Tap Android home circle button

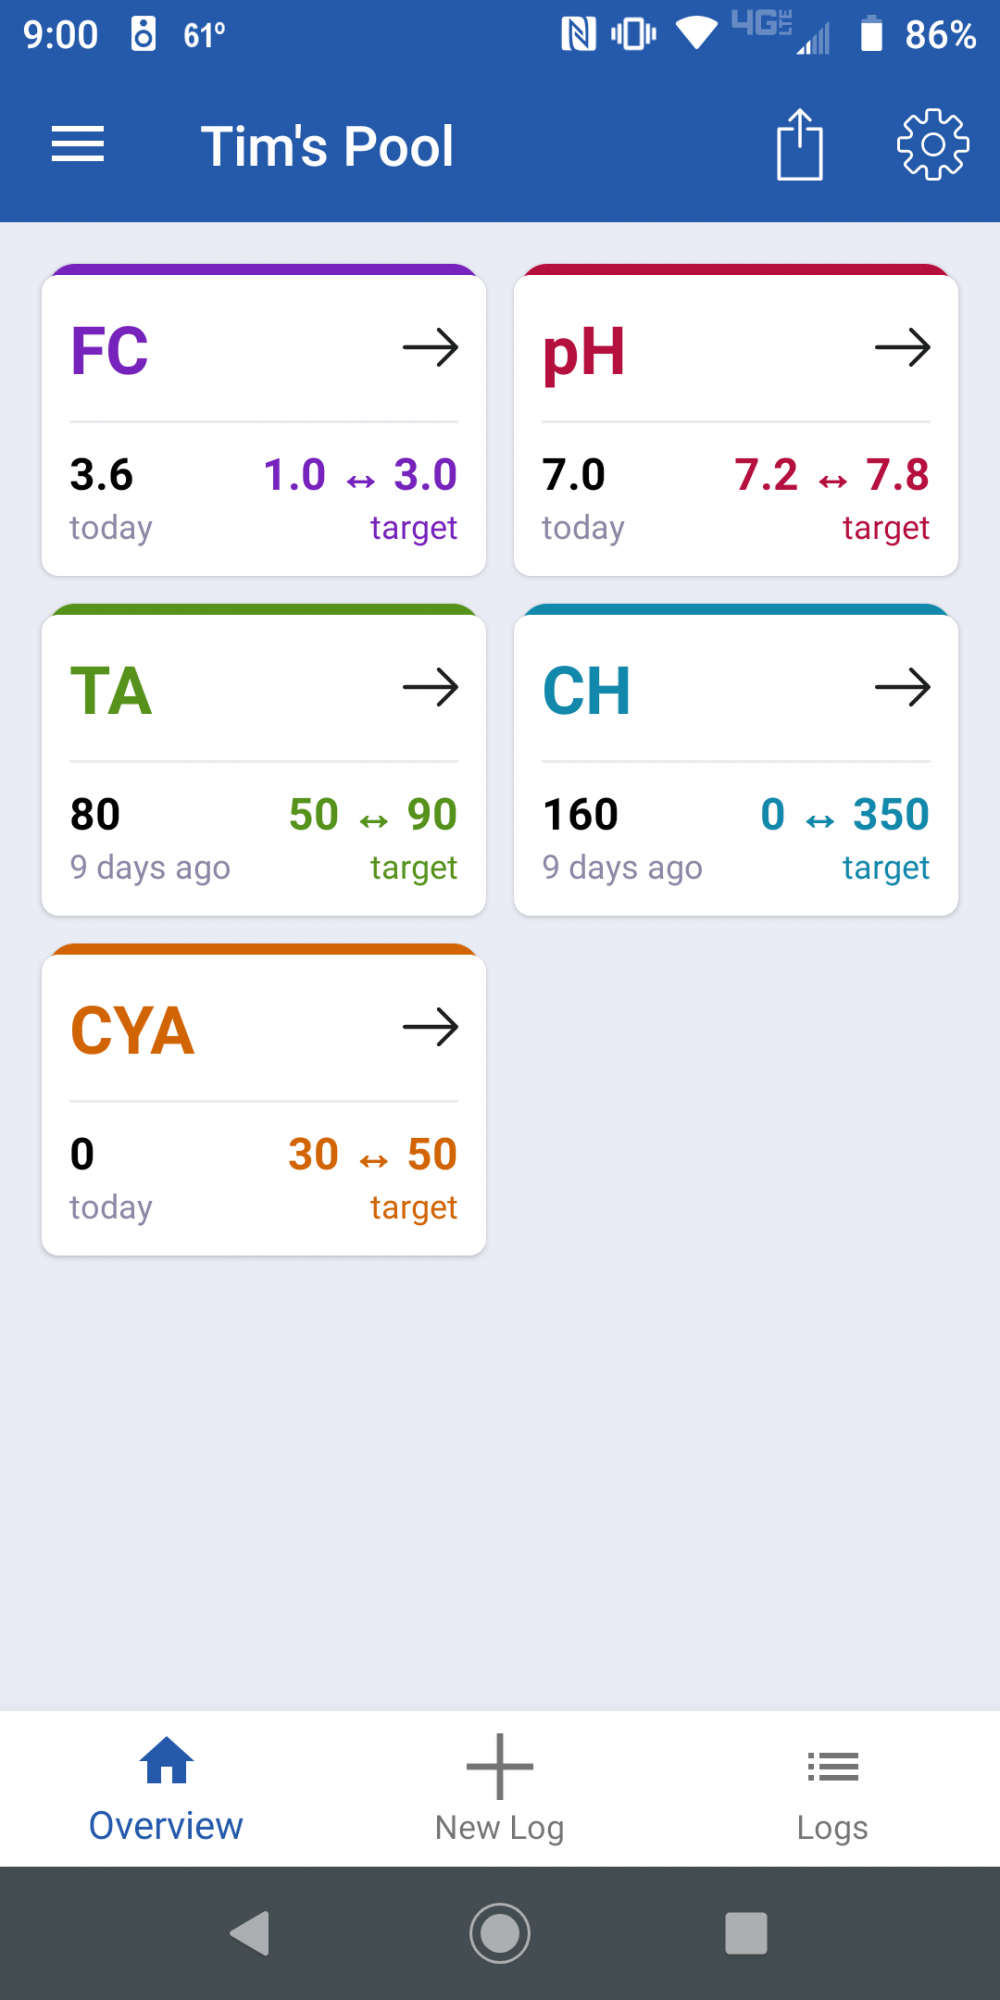pos(500,1933)
